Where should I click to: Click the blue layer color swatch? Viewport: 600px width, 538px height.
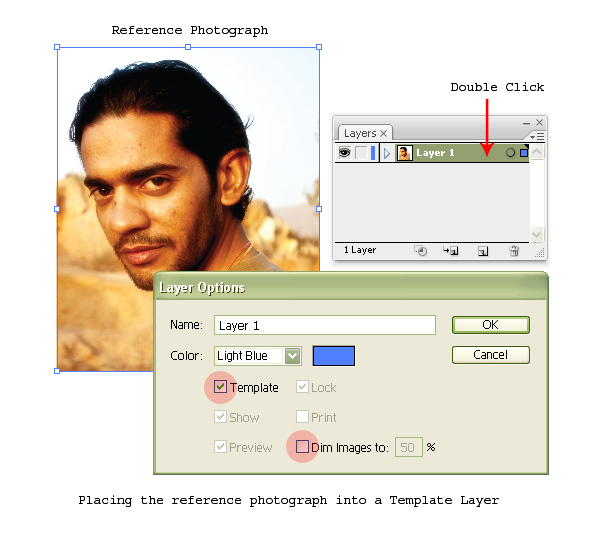[334, 356]
